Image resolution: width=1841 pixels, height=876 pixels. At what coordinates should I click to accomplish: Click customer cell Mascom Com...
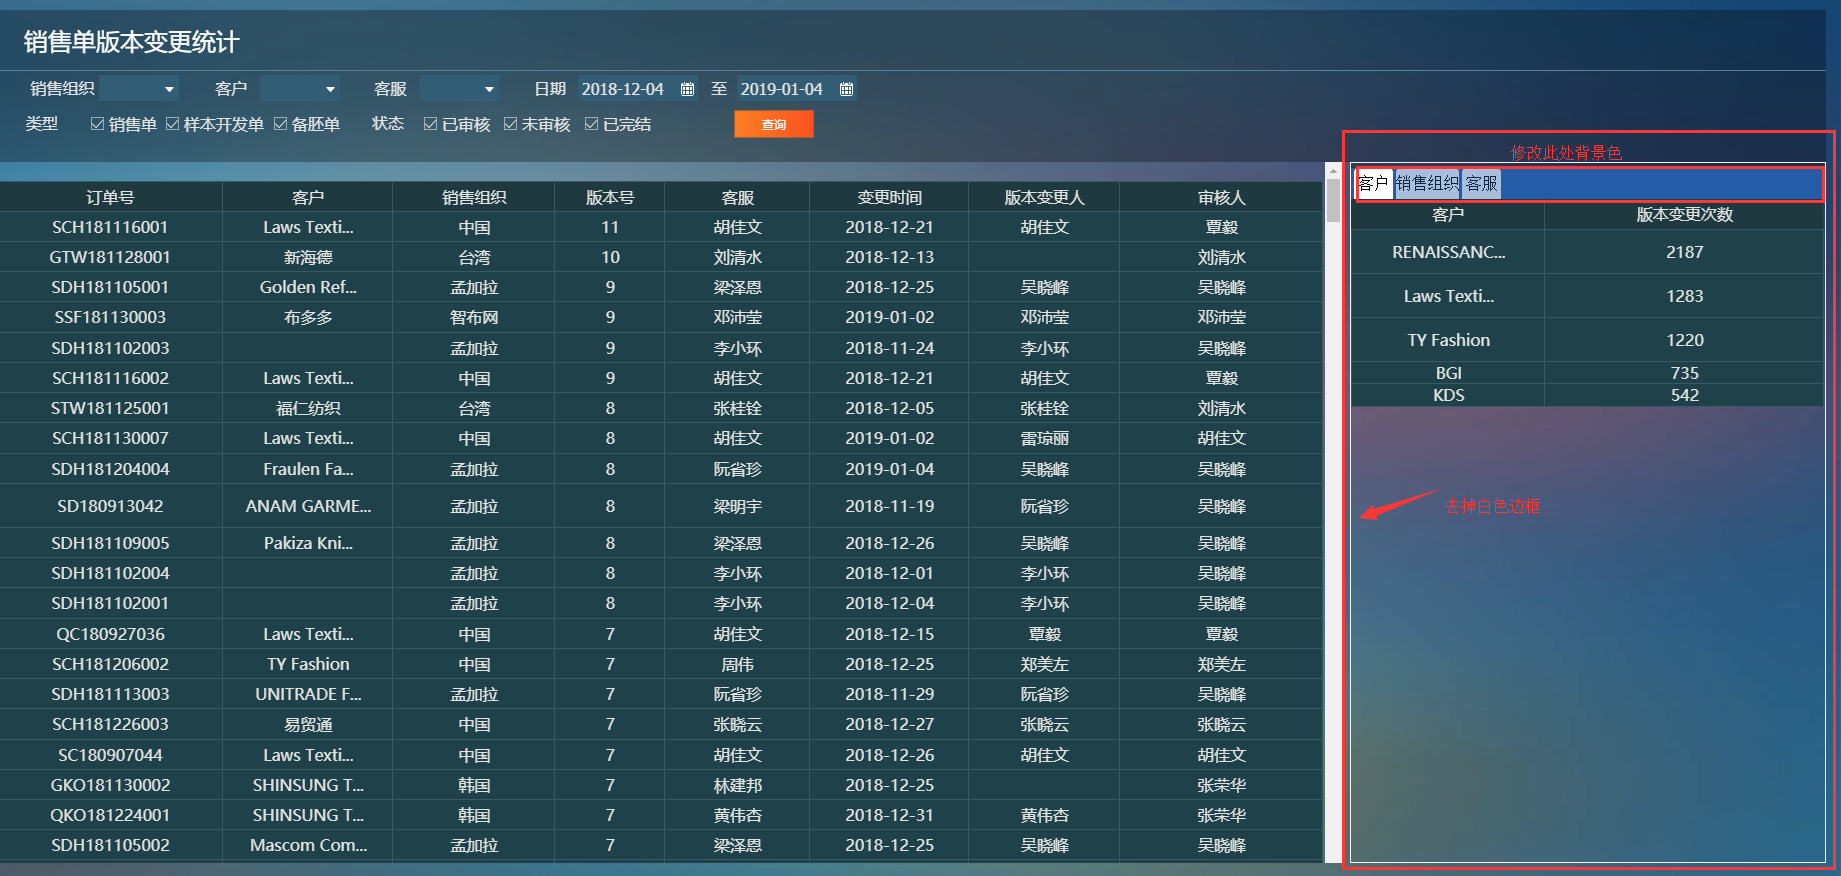308,845
